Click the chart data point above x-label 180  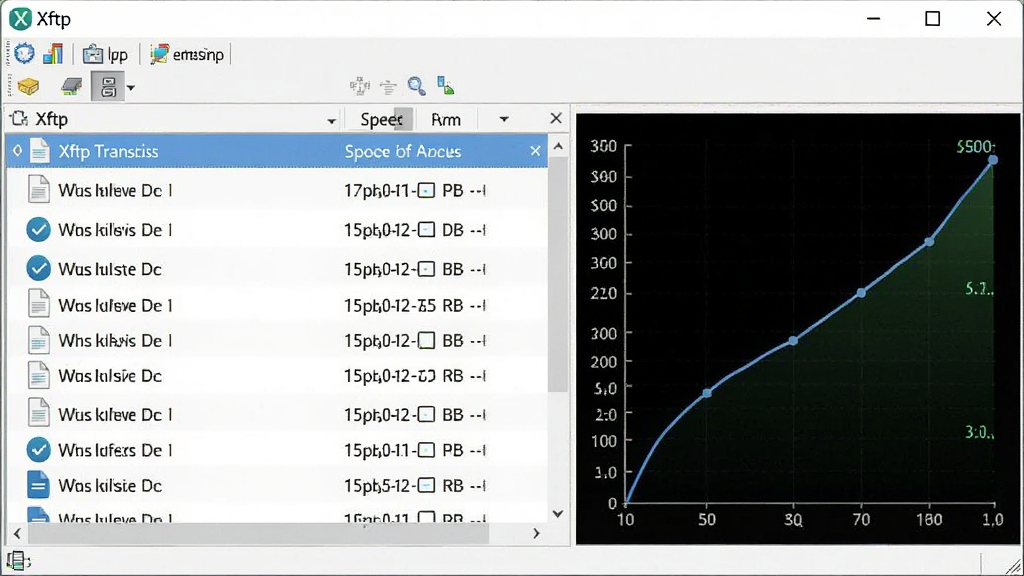[929, 242]
